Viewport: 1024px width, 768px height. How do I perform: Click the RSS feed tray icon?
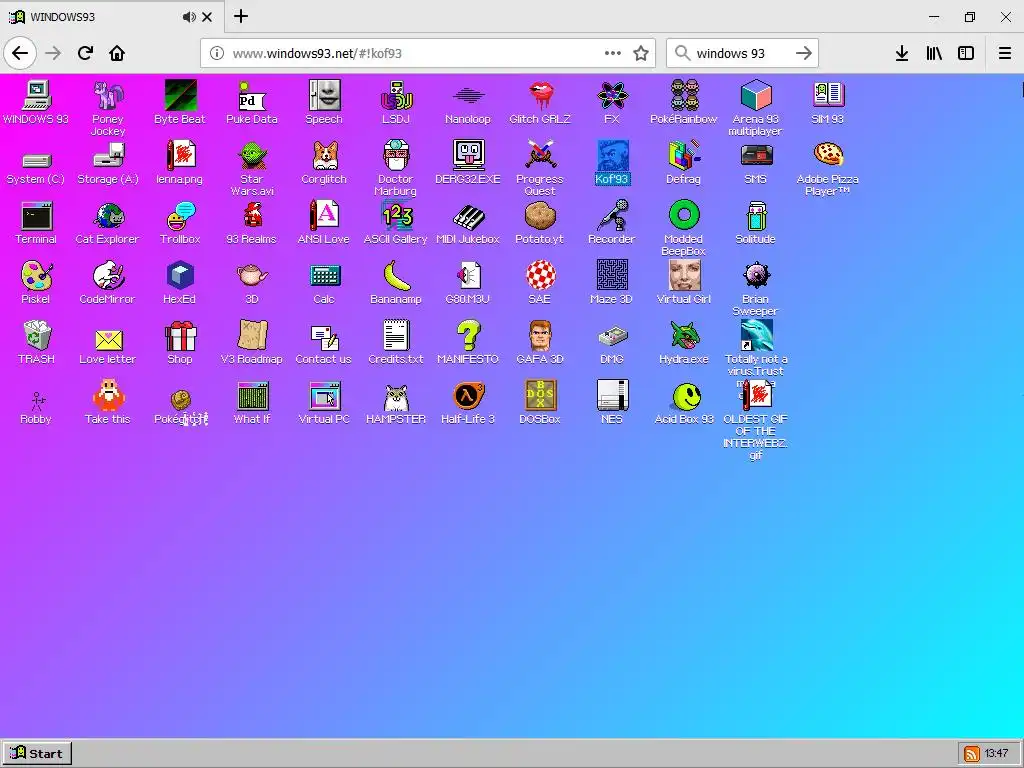(972, 754)
